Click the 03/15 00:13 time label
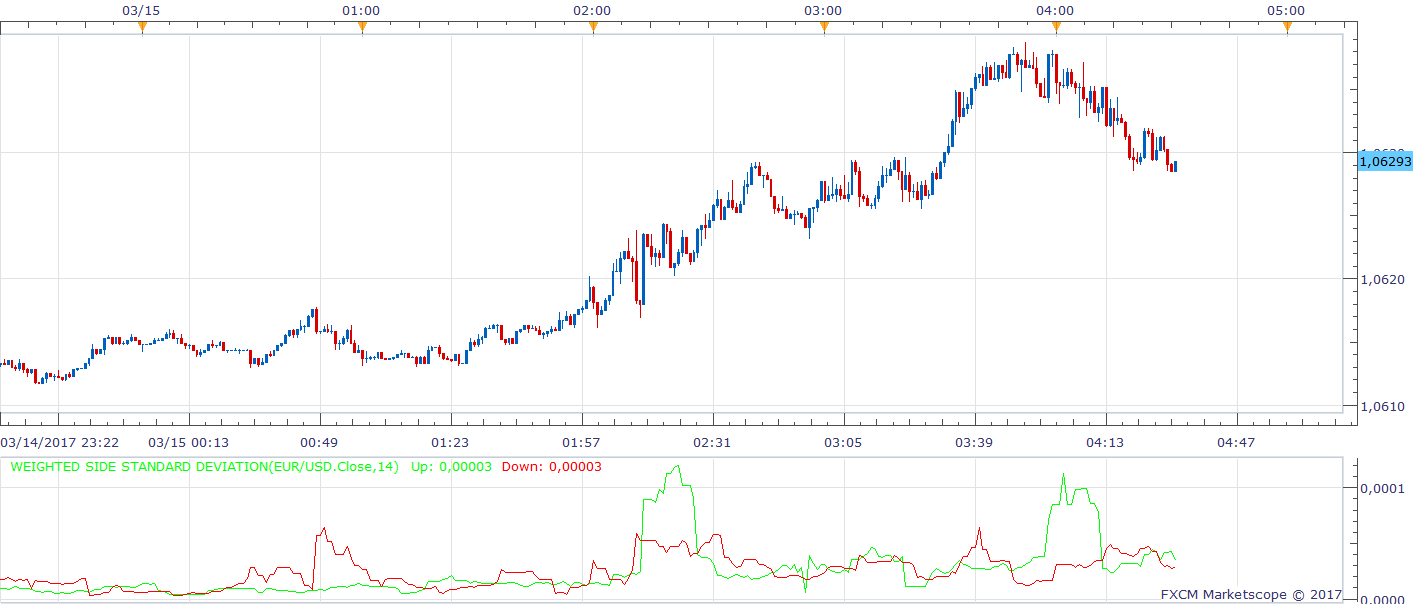The height and width of the screenshot is (604, 1423). coord(187,442)
